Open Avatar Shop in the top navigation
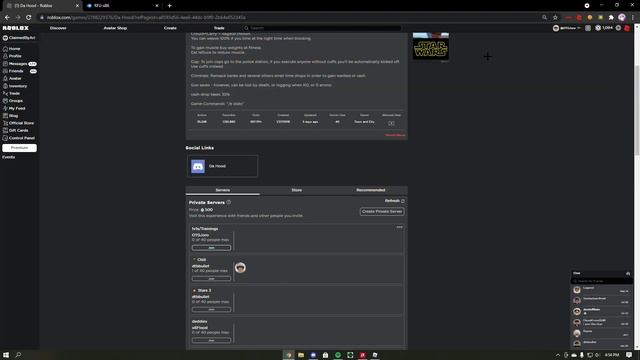The height and width of the screenshot is (360, 640). (x=115, y=28)
